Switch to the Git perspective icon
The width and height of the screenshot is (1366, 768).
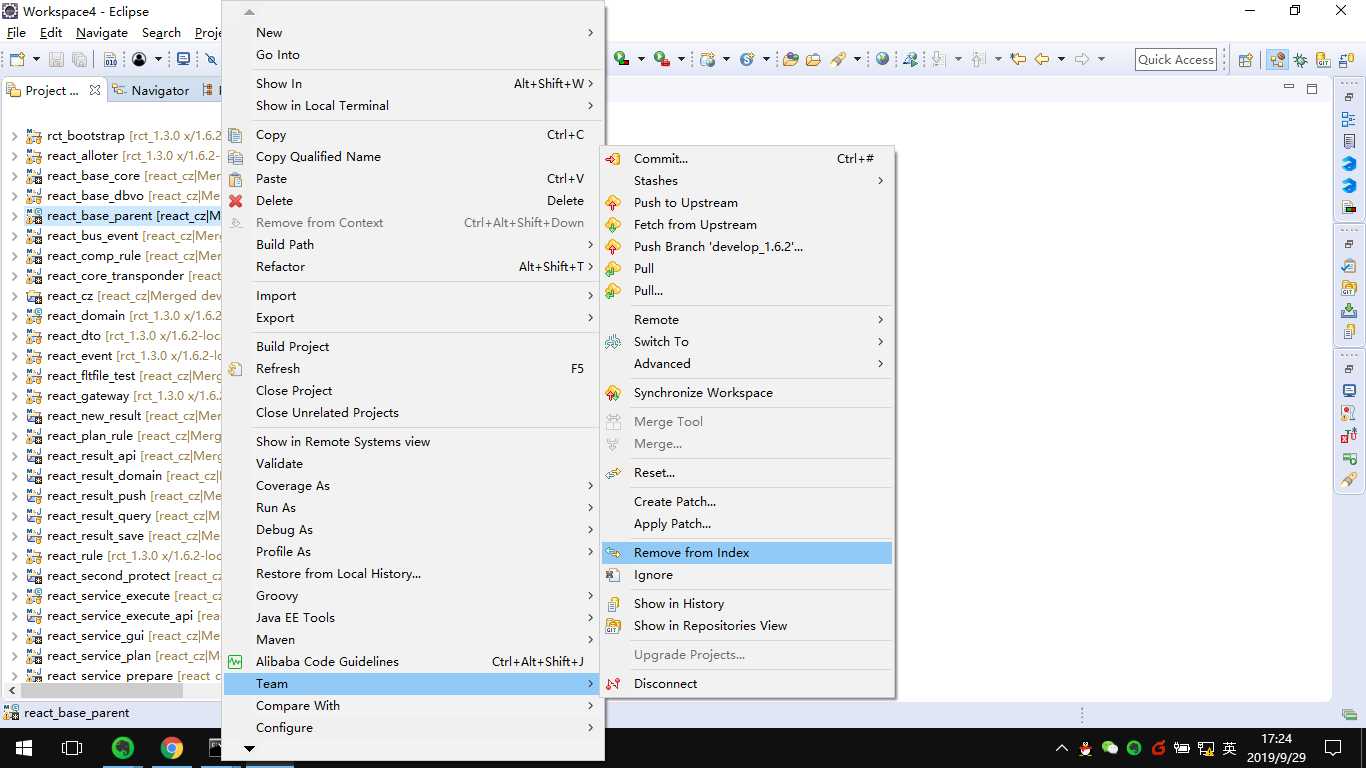tap(1324, 60)
